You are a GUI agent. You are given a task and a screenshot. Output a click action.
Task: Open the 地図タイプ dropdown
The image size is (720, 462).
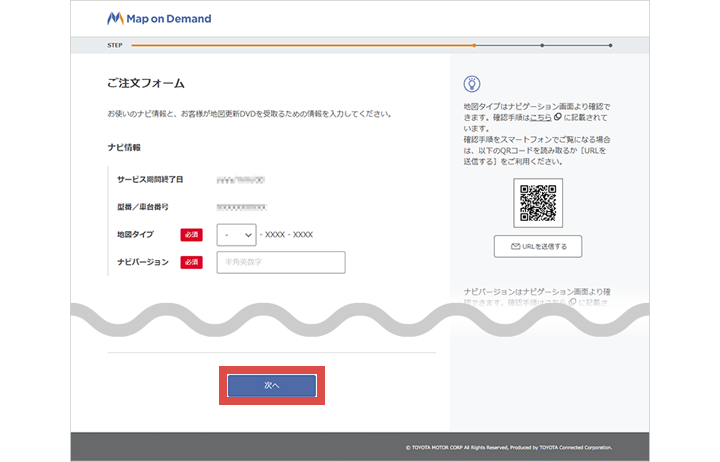(x=236, y=235)
